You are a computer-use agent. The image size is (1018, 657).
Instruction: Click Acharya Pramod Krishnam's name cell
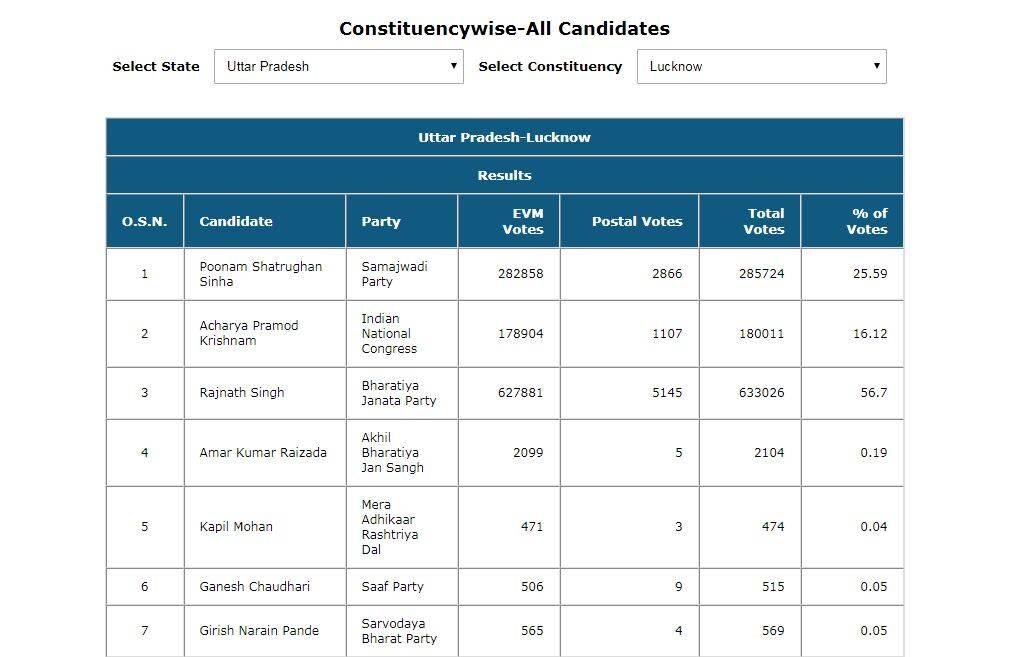click(249, 333)
